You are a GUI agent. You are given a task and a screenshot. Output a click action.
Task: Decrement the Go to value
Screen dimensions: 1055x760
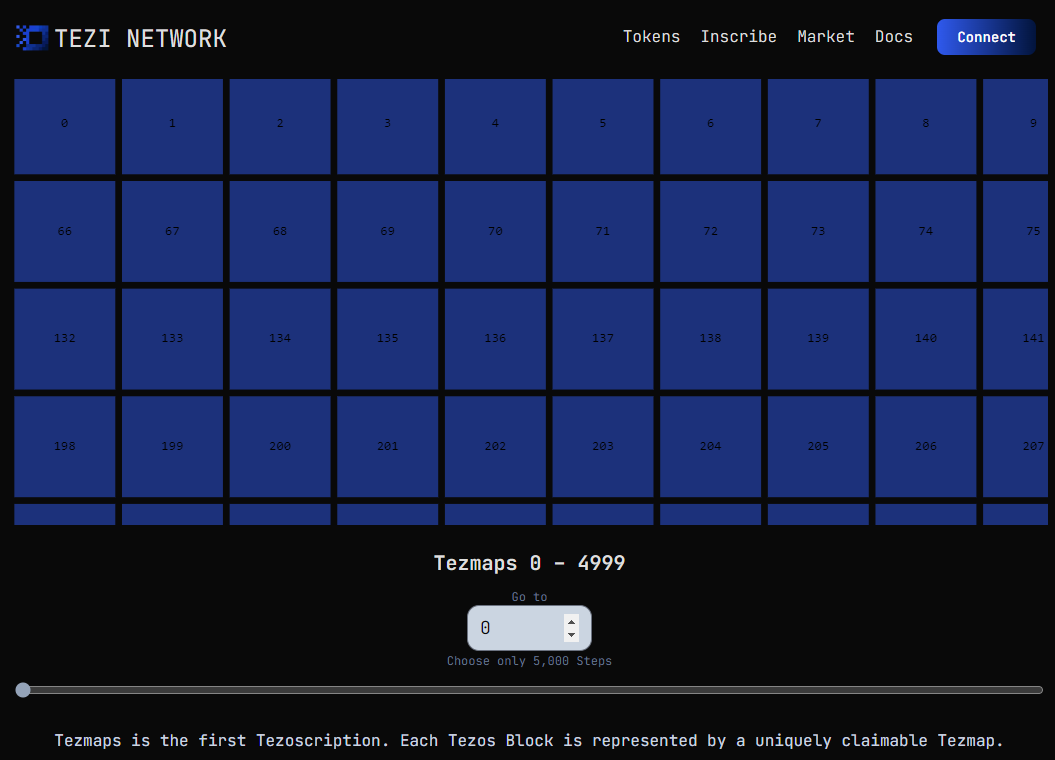571,635
